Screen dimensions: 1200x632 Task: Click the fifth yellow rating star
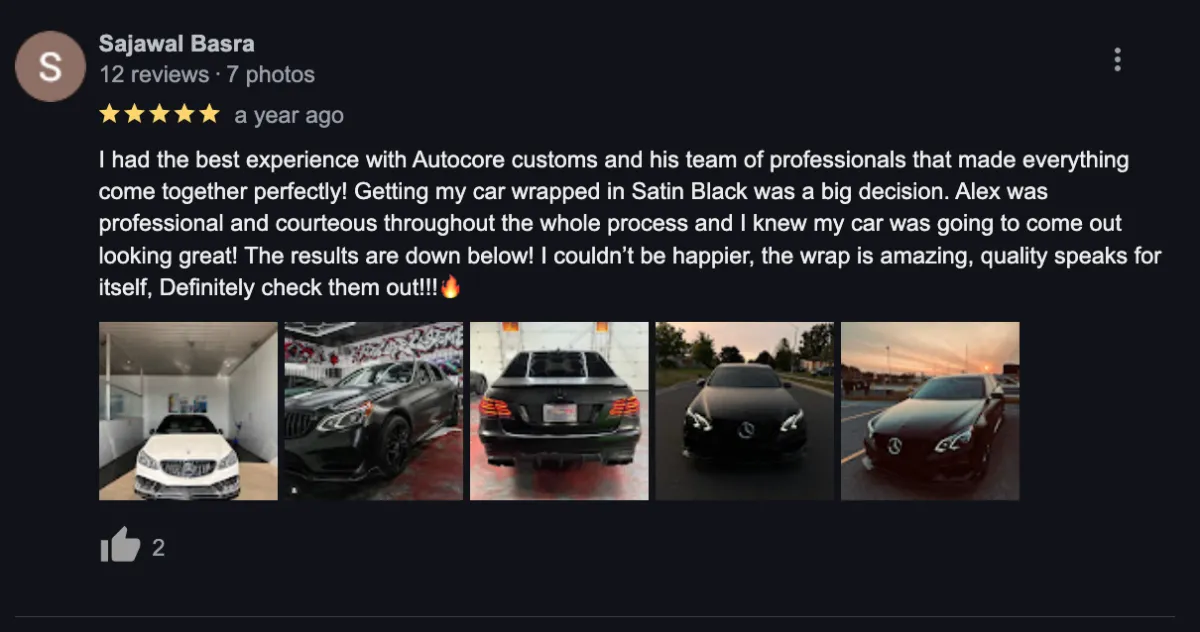coord(208,115)
